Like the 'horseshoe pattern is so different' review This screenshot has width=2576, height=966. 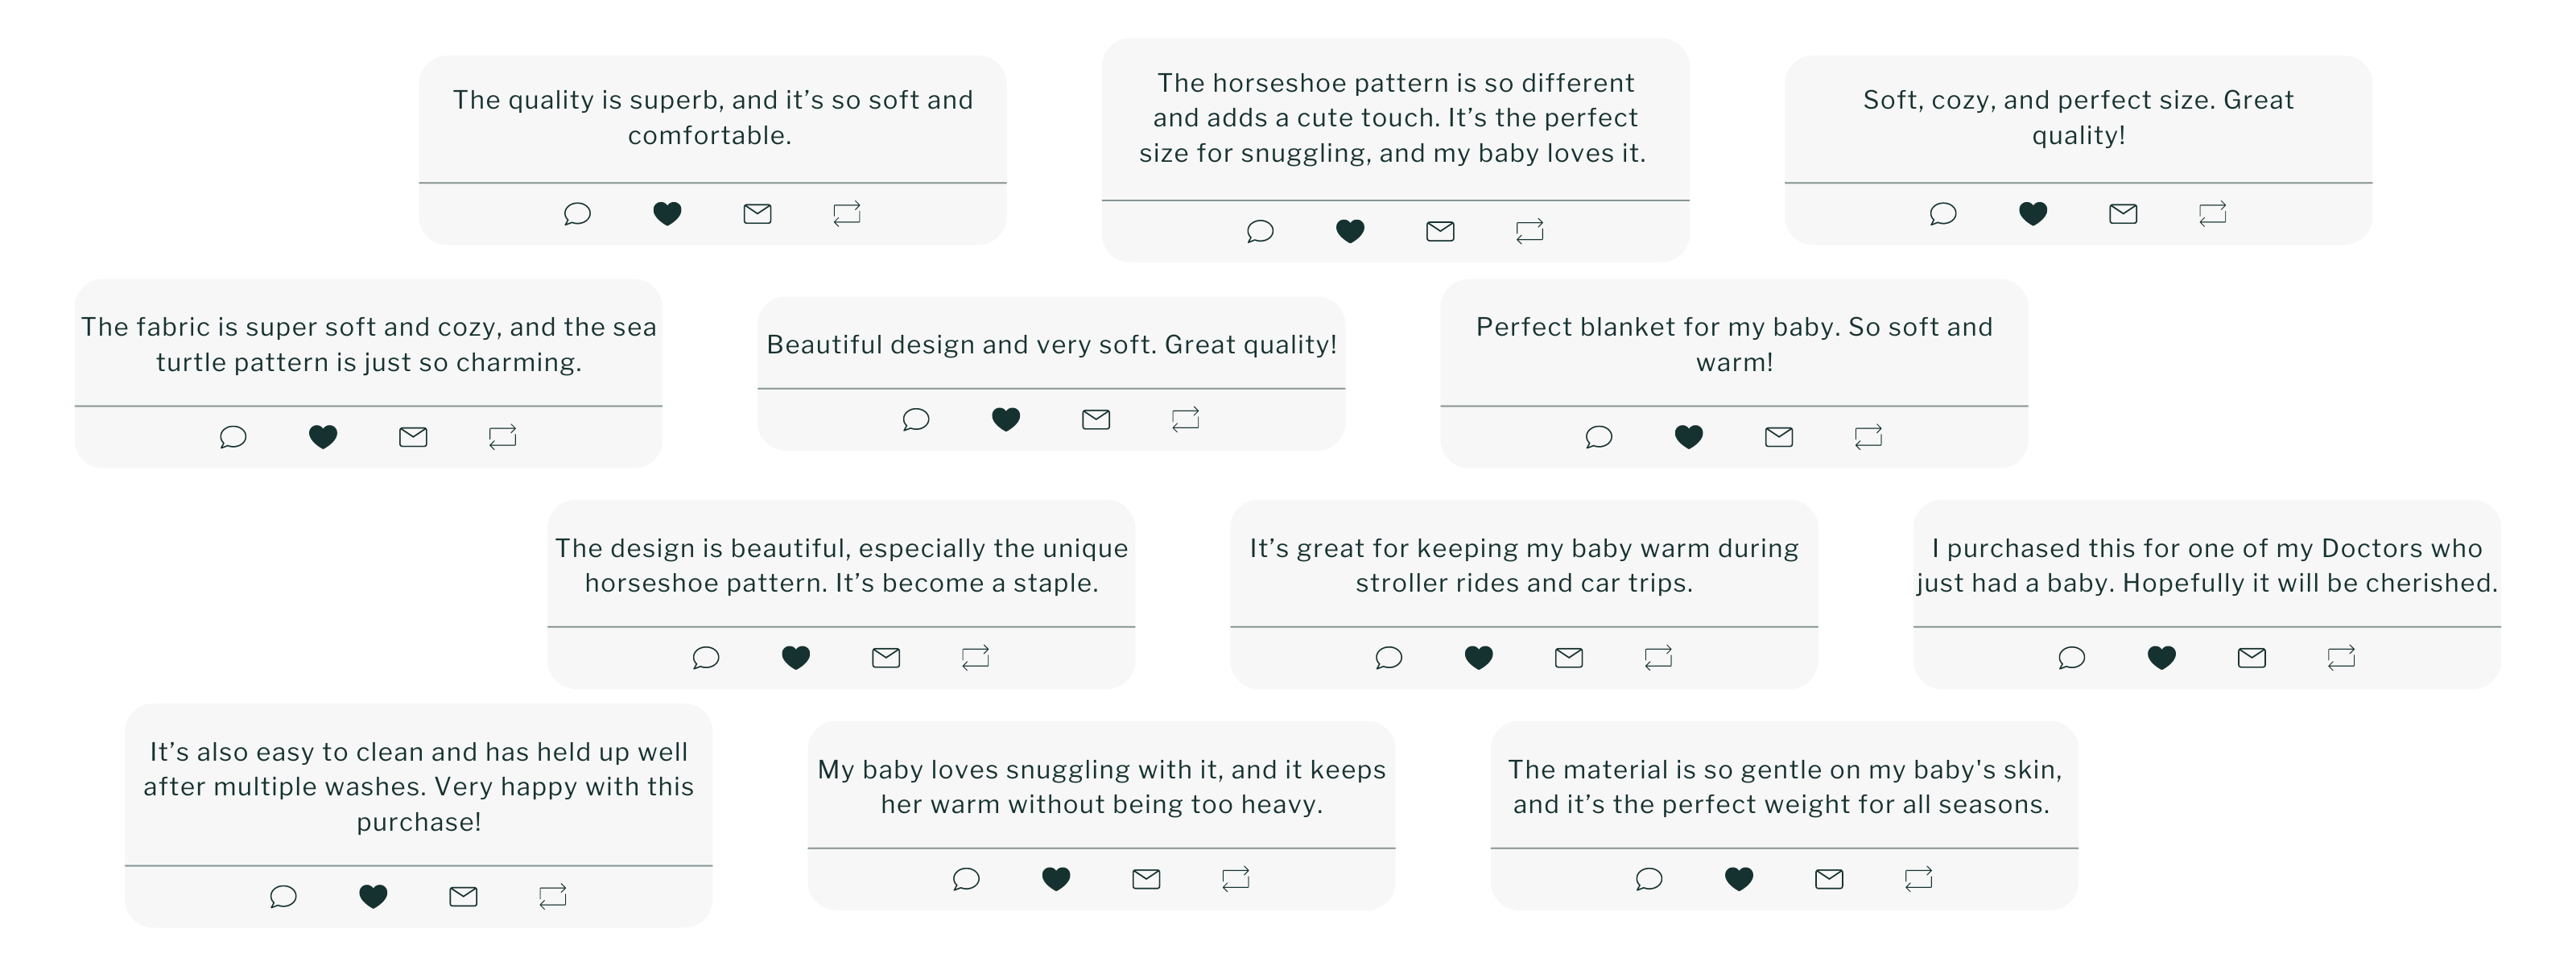click(x=1350, y=232)
